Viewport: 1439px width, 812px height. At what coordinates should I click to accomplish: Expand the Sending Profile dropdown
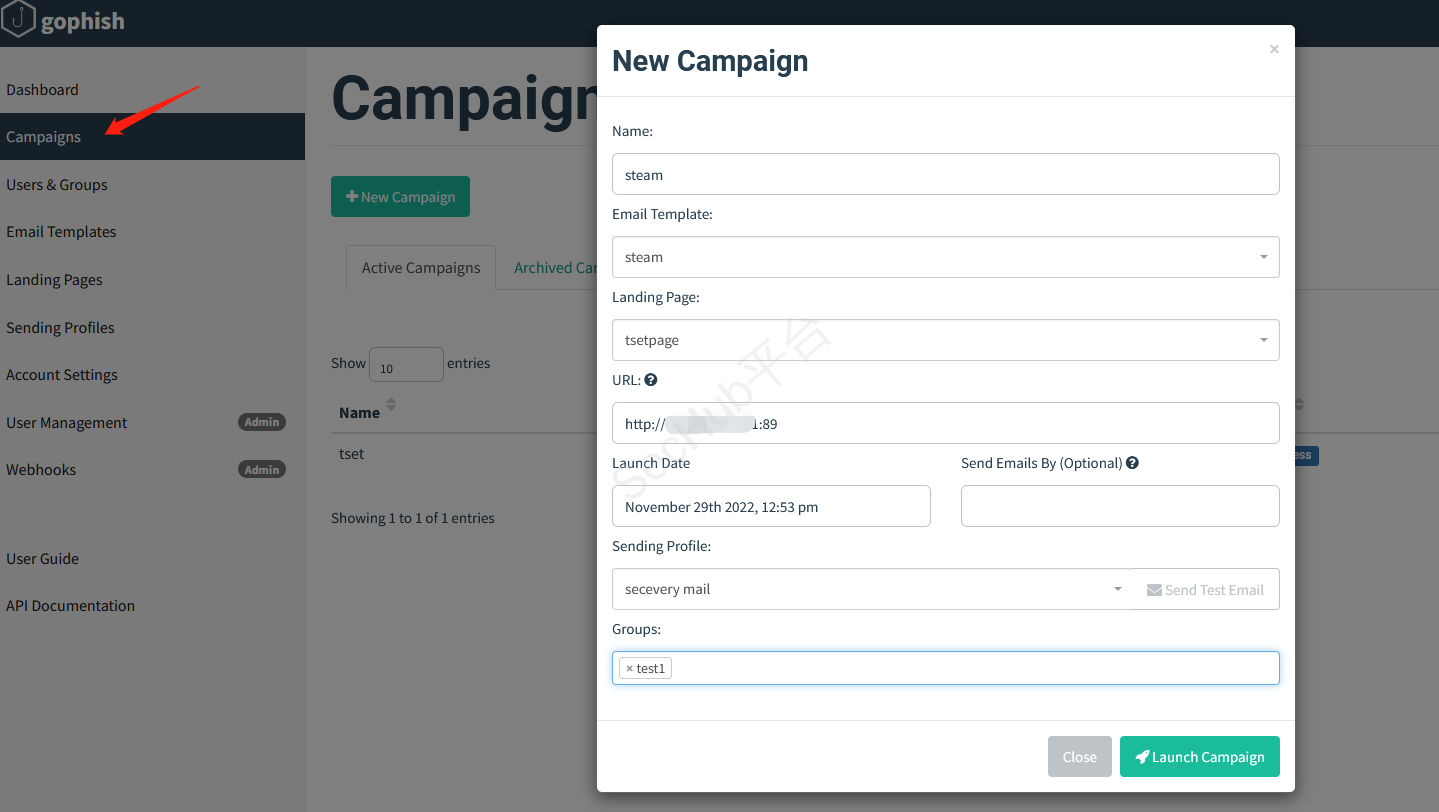(x=1118, y=589)
